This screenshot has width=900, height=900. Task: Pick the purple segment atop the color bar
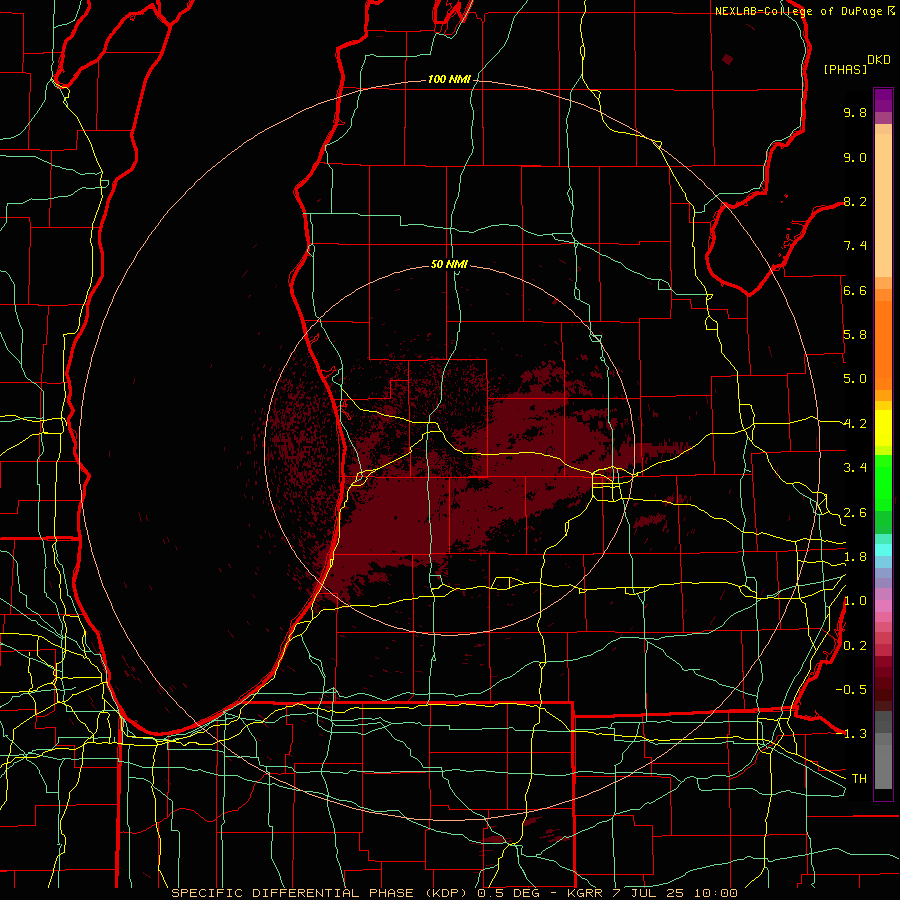coord(883,100)
